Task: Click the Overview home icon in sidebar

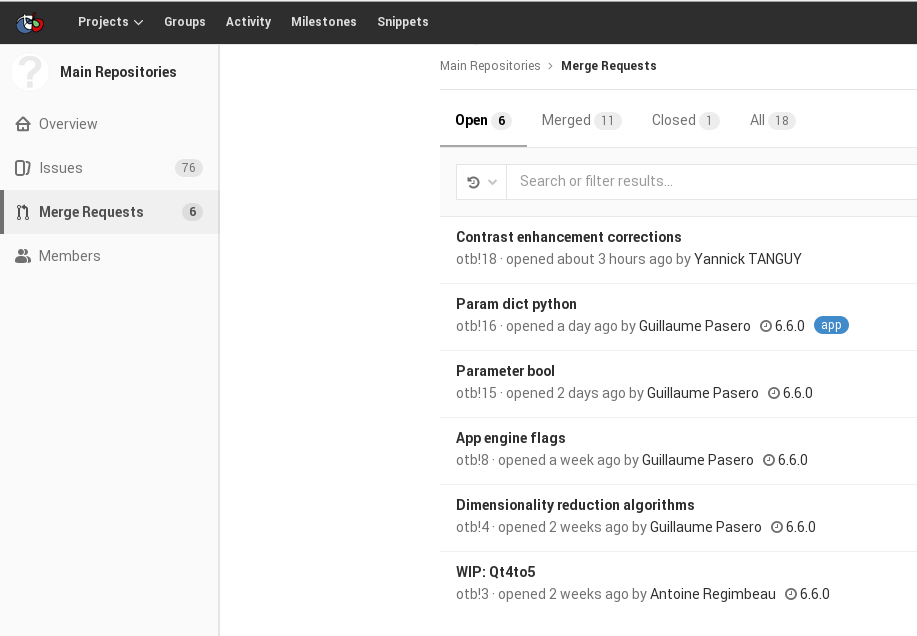Action: 23,125
